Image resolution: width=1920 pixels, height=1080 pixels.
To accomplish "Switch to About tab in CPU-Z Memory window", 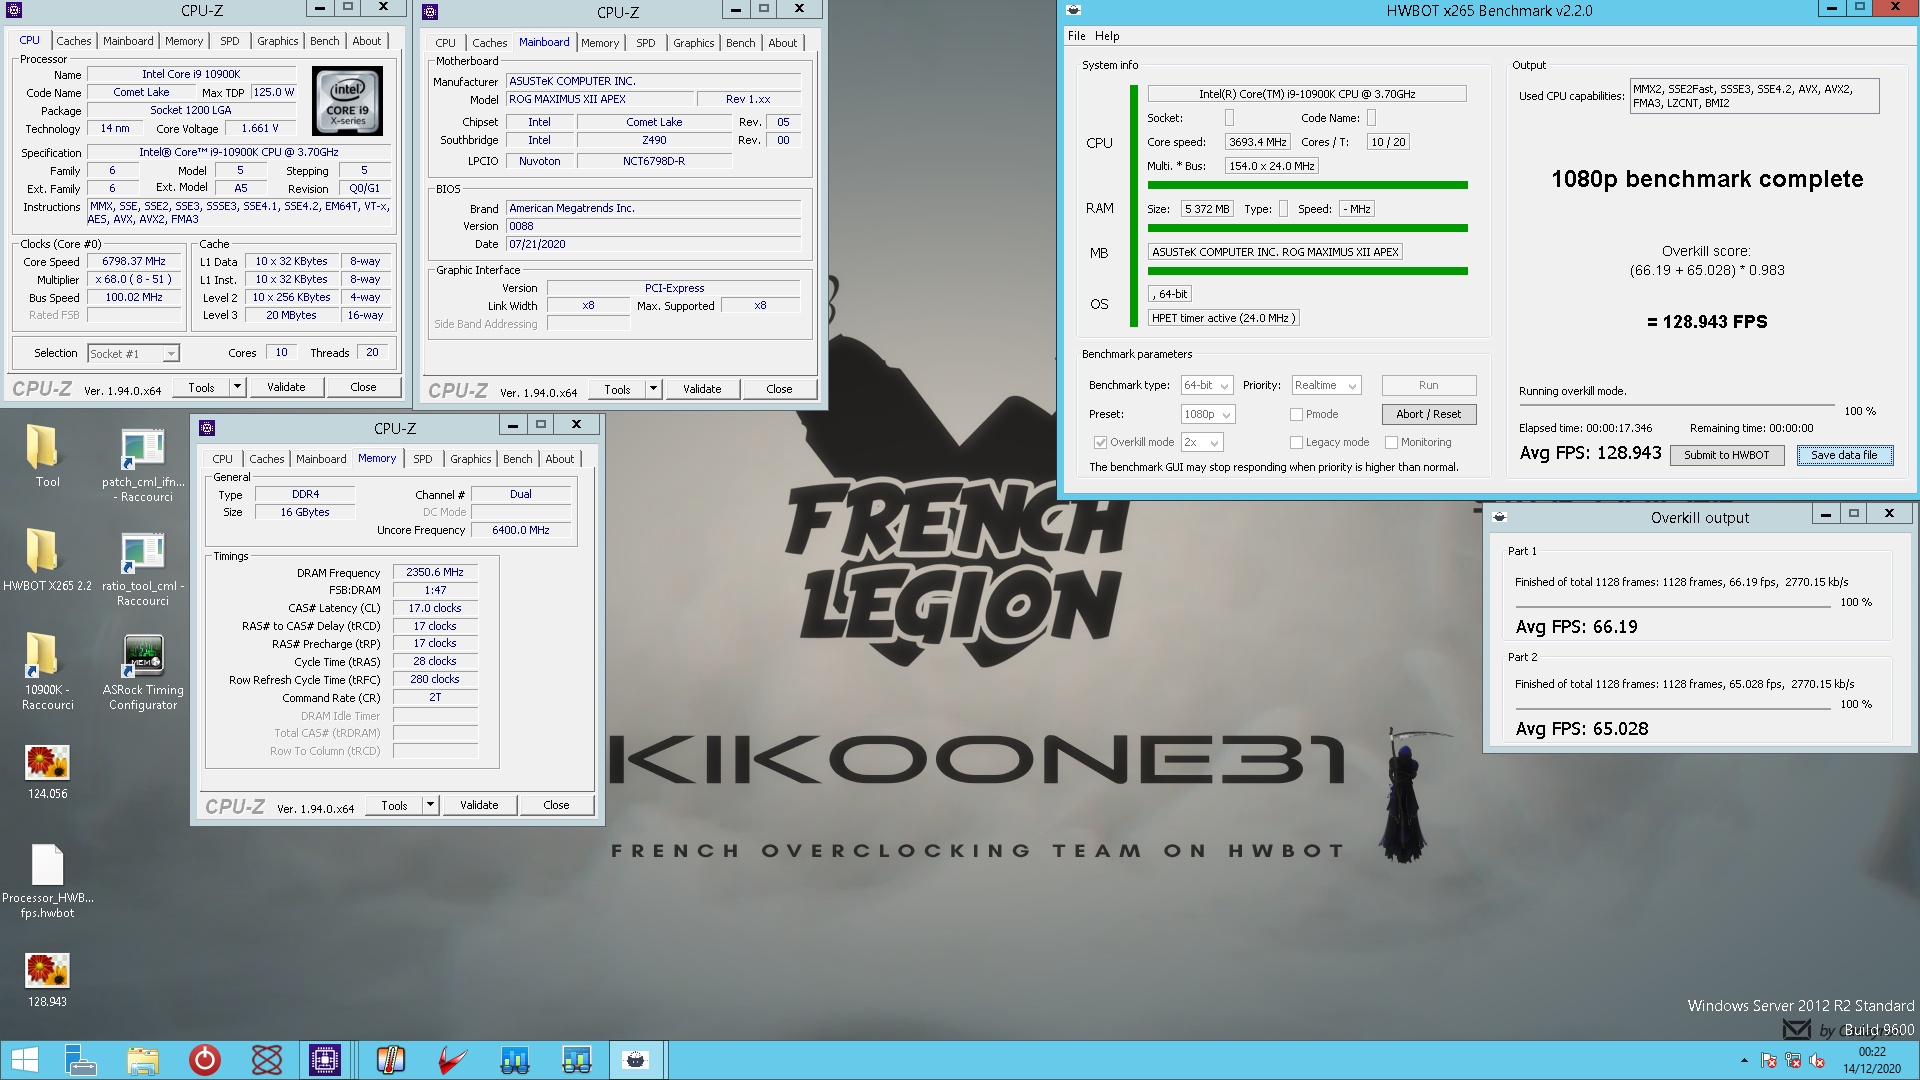I will [560, 459].
